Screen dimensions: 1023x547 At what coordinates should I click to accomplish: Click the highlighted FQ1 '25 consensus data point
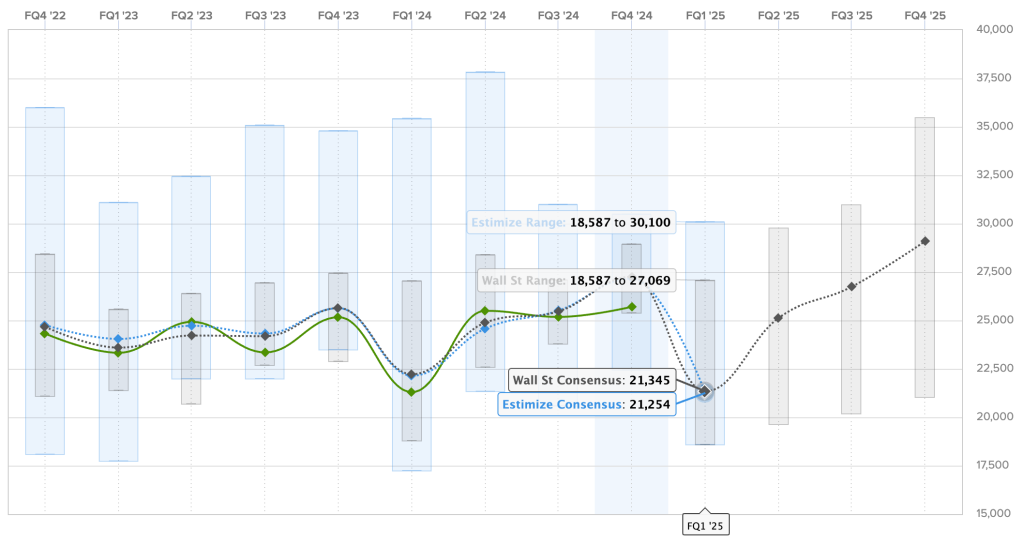(705, 392)
